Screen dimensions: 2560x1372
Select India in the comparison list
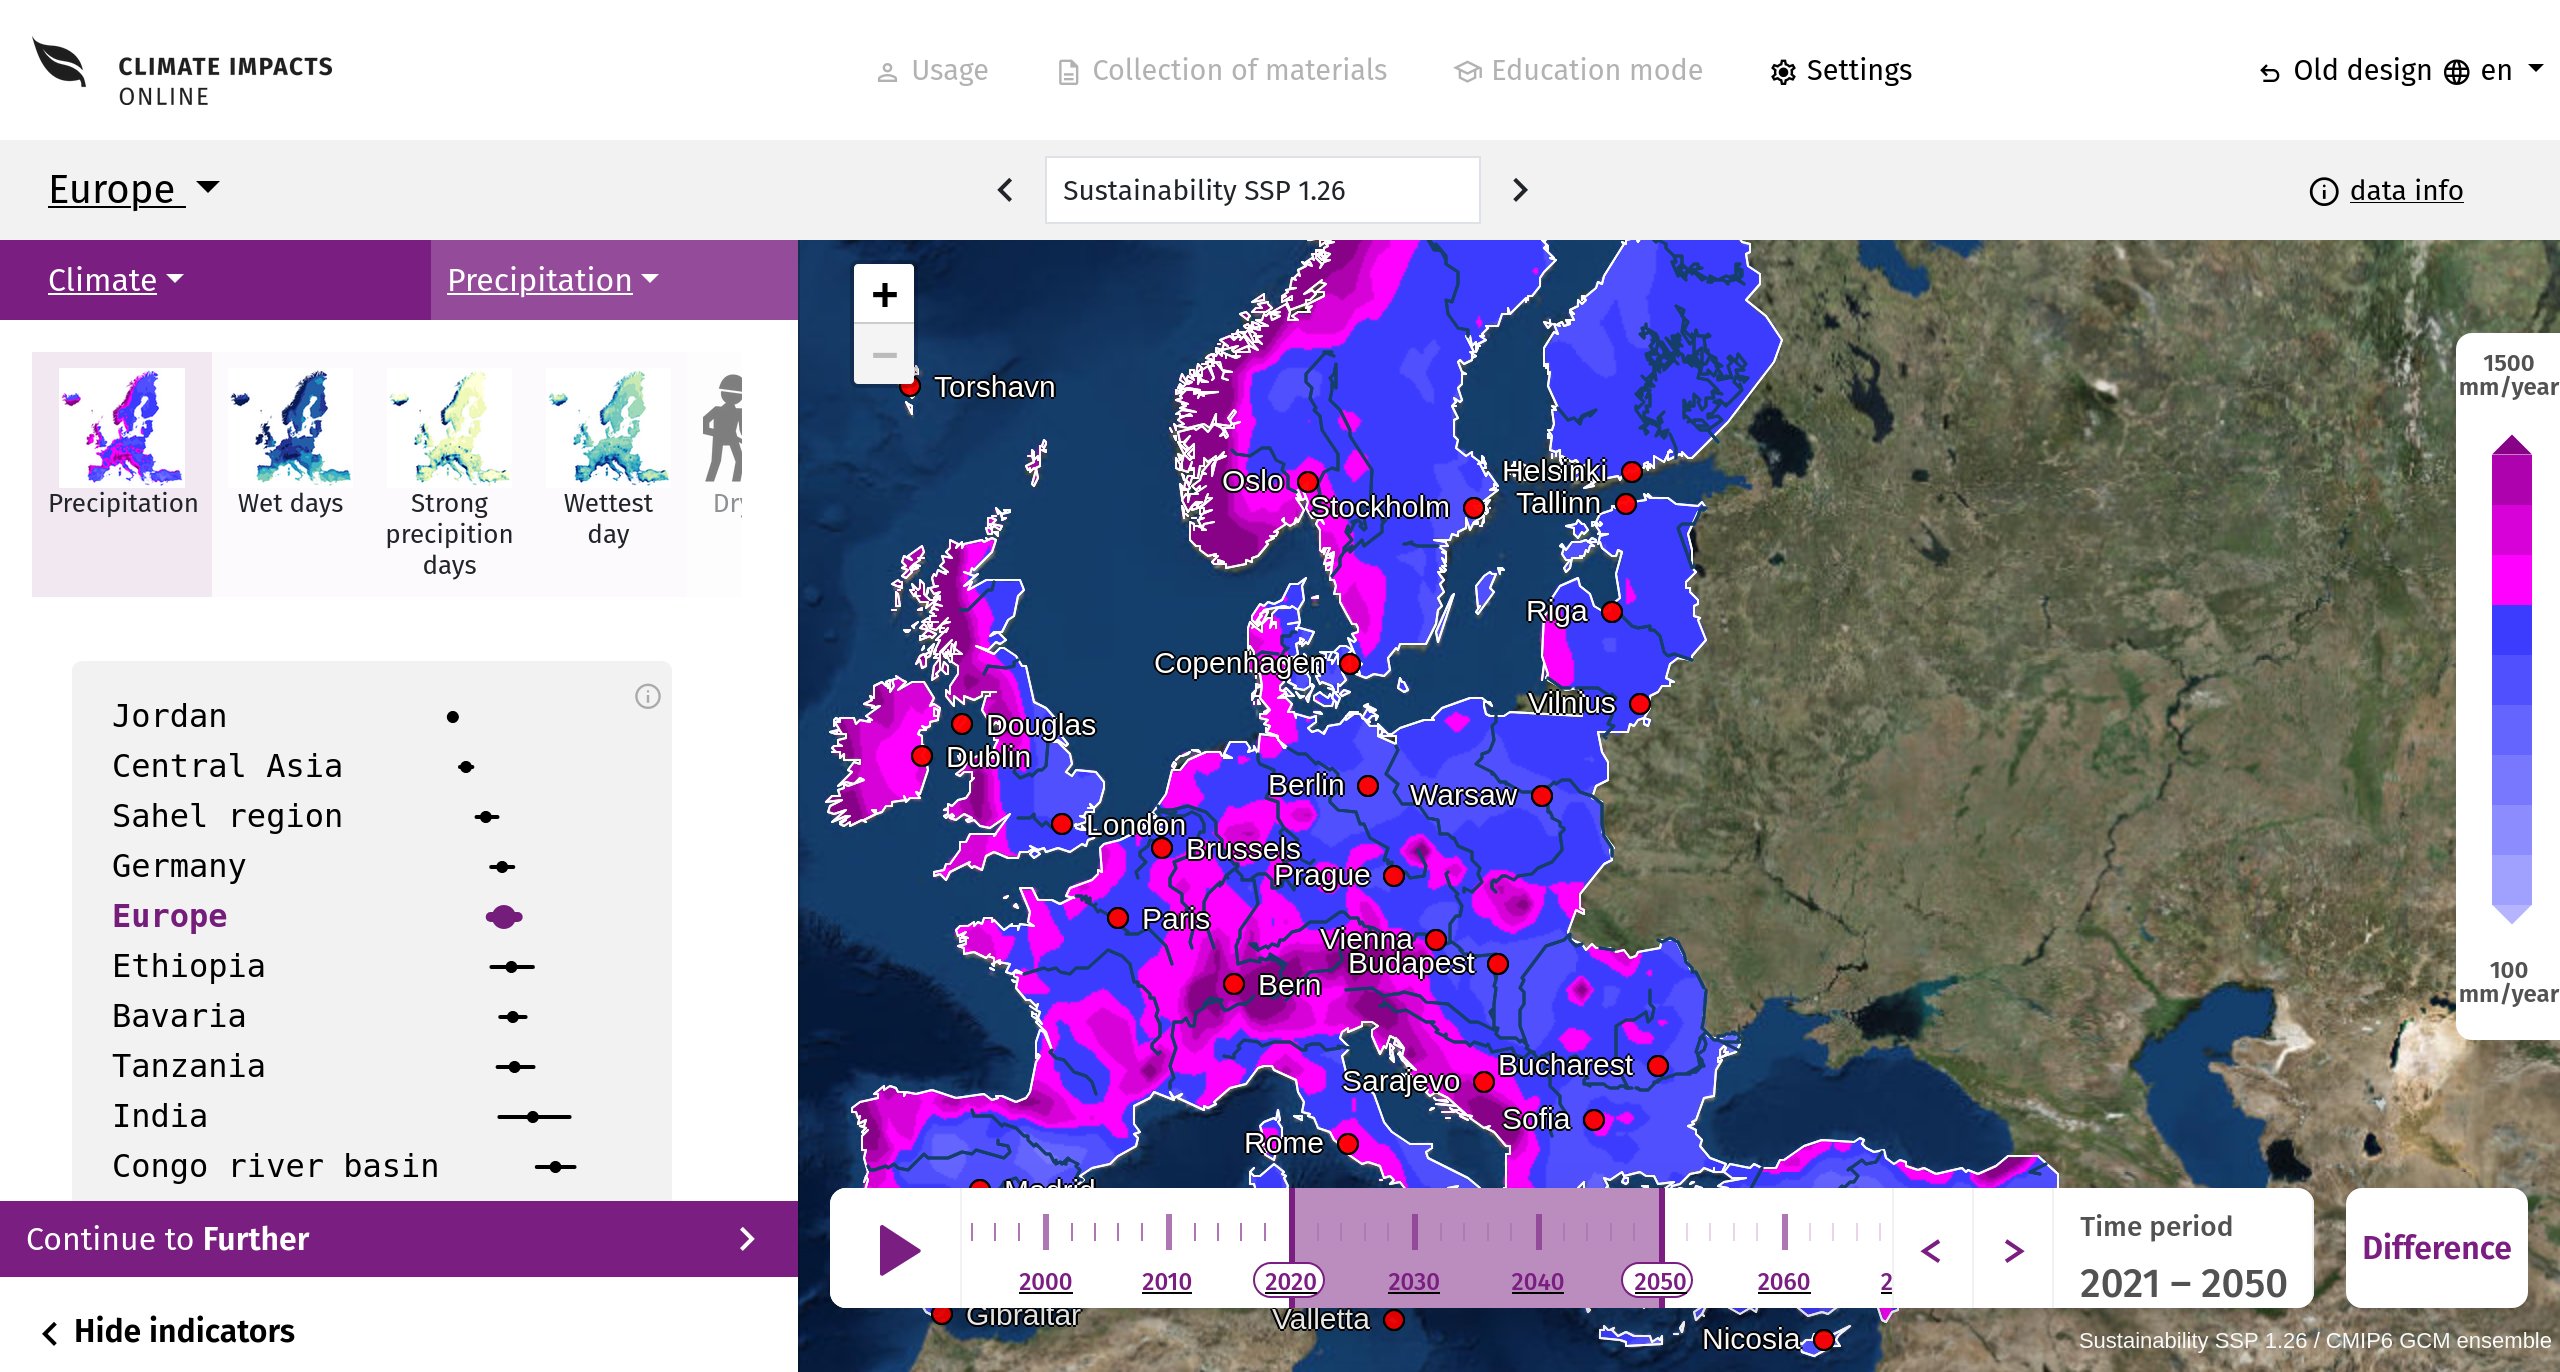tap(160, 1116)
